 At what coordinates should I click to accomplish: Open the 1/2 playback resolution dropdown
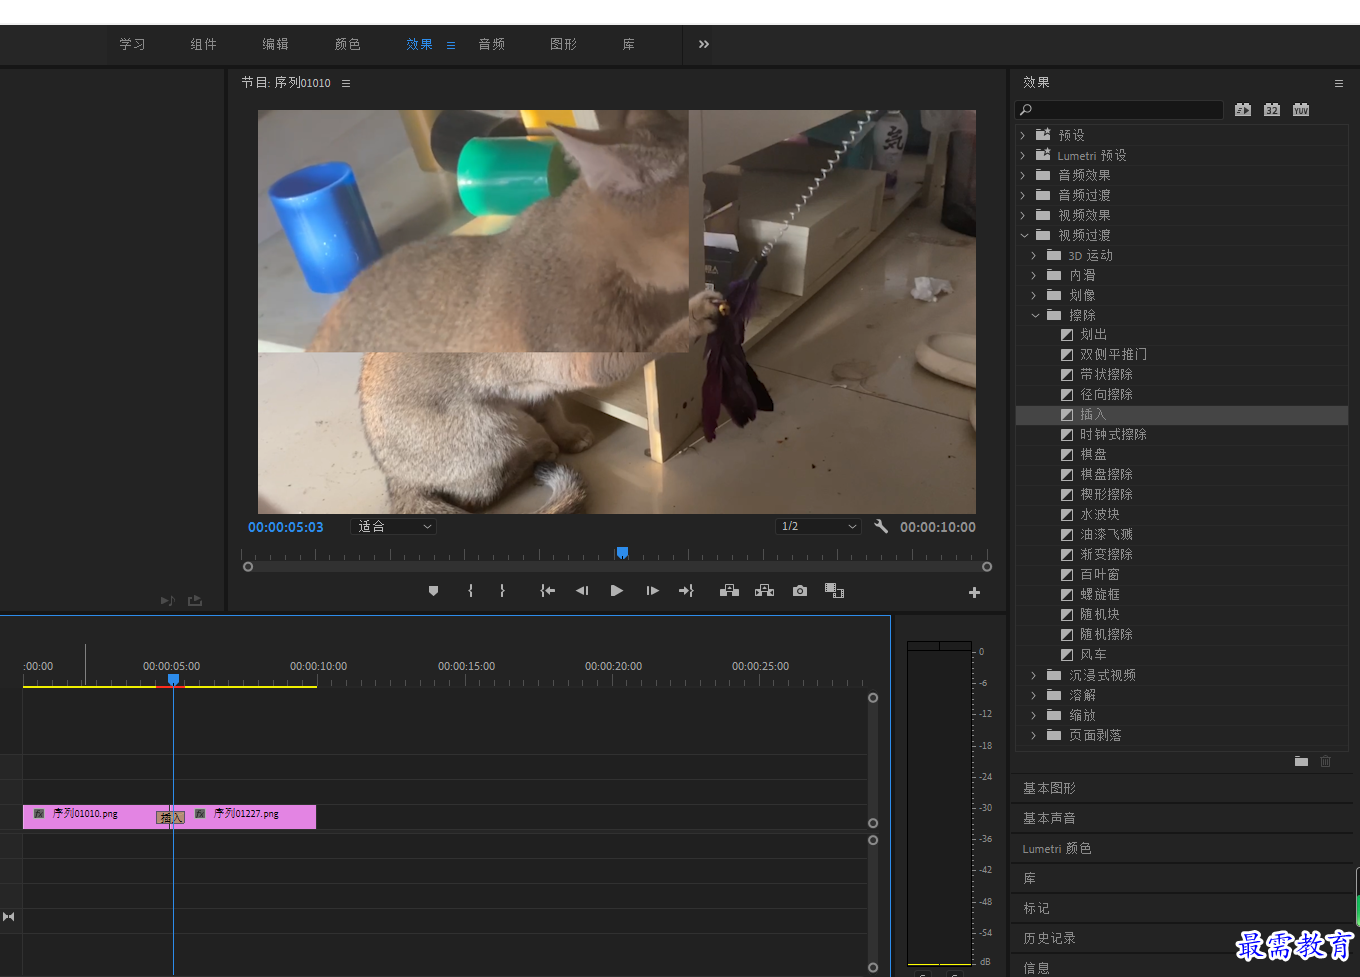point(818,527)
